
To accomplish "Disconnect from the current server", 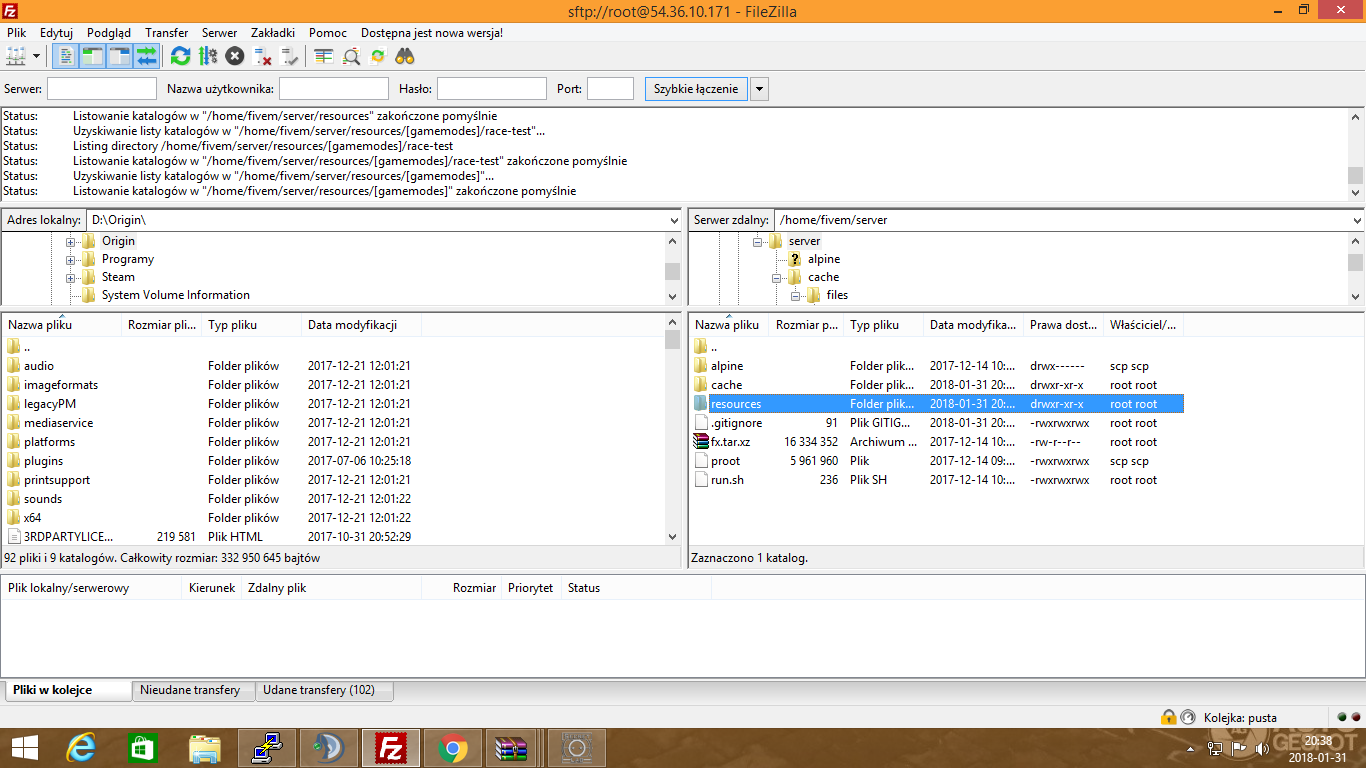I will pyautogui.click(x=262, y=56).
